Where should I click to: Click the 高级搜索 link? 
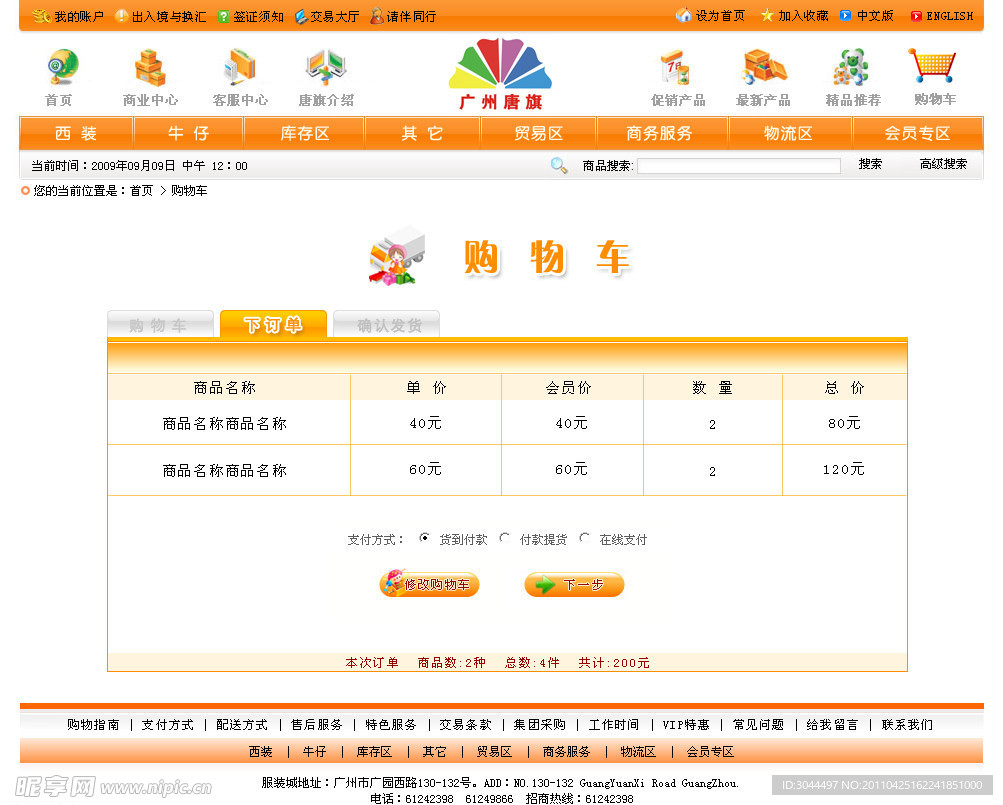coord(942,164)
